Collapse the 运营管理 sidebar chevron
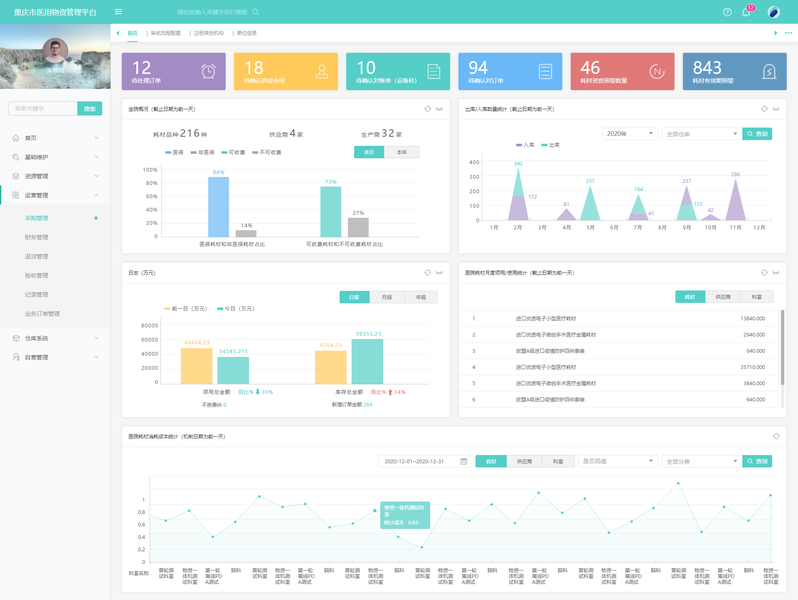798x600 pixels. coord(96,195)
